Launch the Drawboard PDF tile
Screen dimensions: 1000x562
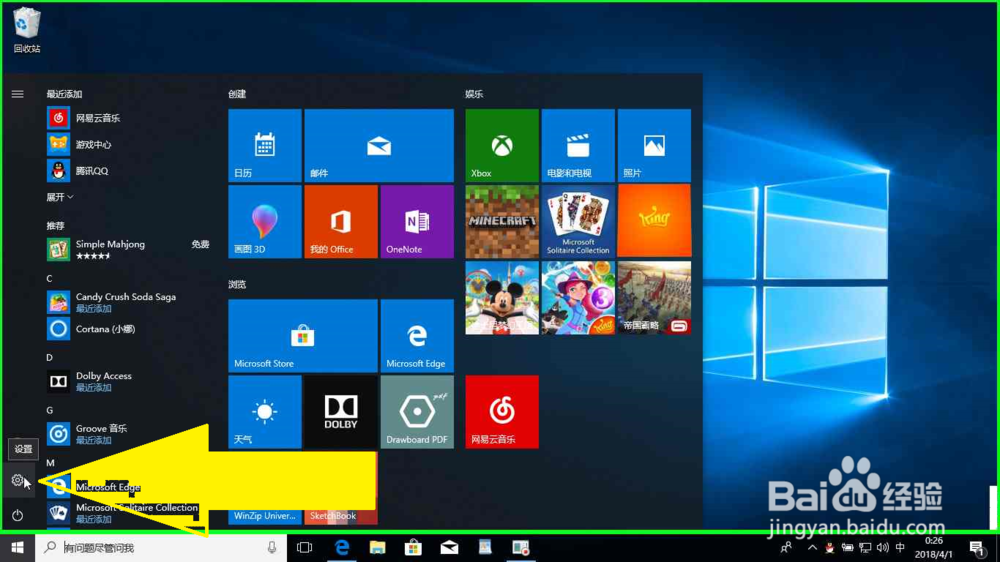click(x=417, y=411)
